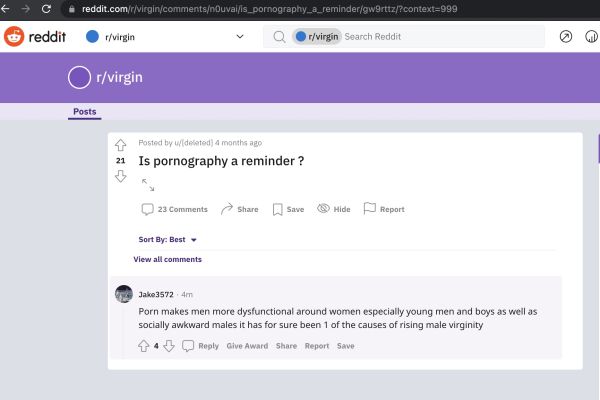Save the post with the Save bookmark
Image resolution: width=600 pixels, height=400 pixels.
click(x=288, y=209)
